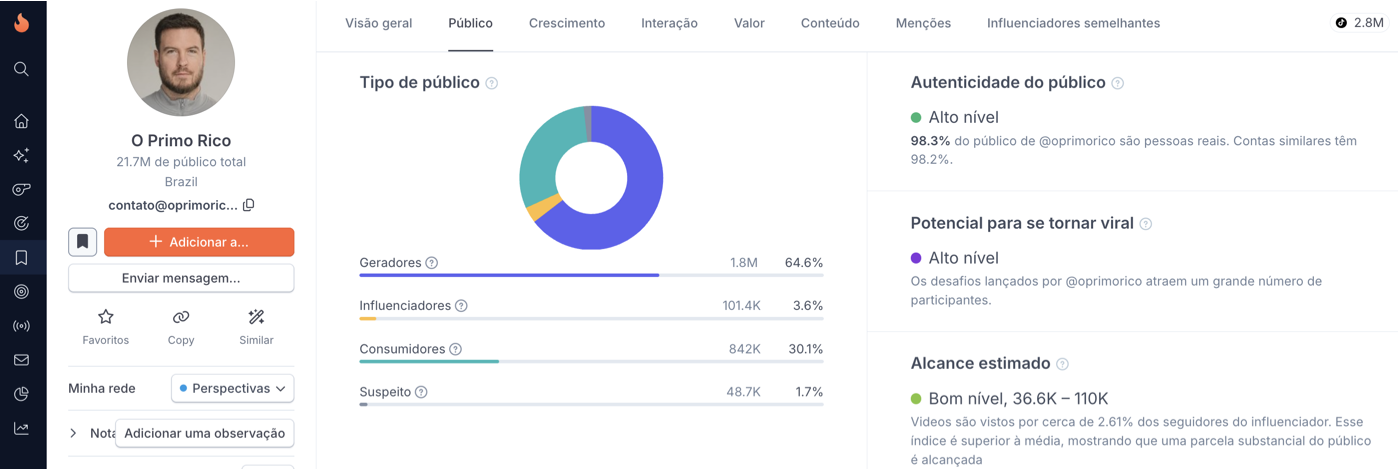Open the sparkles AI sidebar icon
The width and height of the screenshot is (1399, 469).
(x=21, y=155)
